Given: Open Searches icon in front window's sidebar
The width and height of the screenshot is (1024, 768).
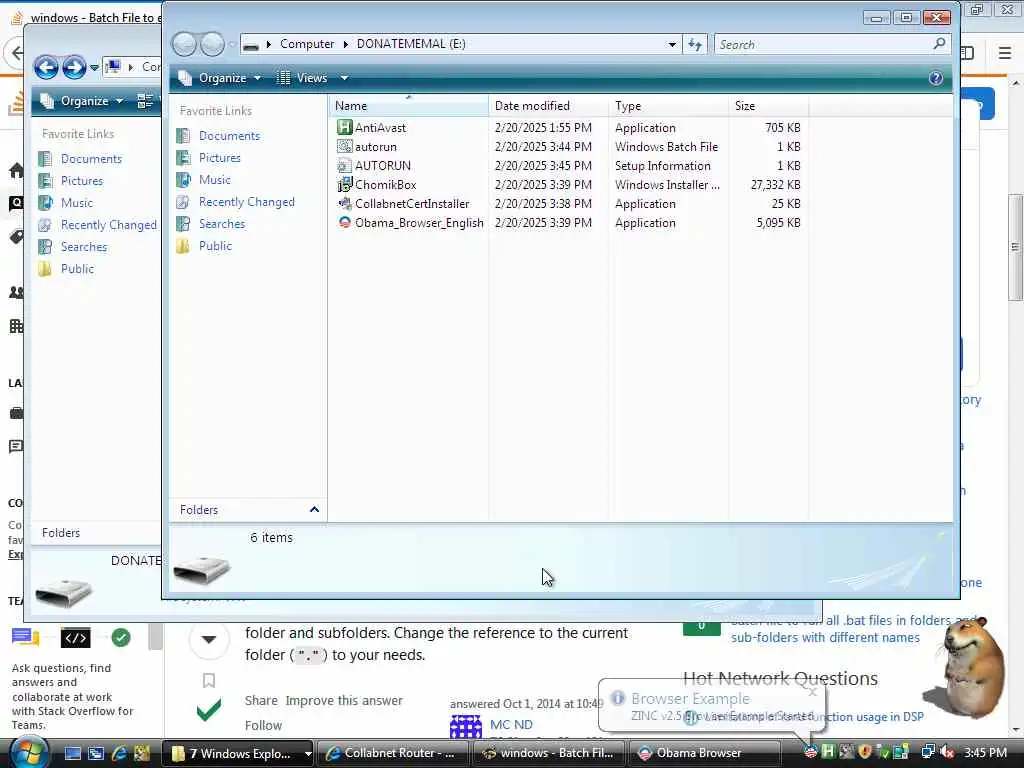Looking at the screenshot, I should tap(184, 224).
